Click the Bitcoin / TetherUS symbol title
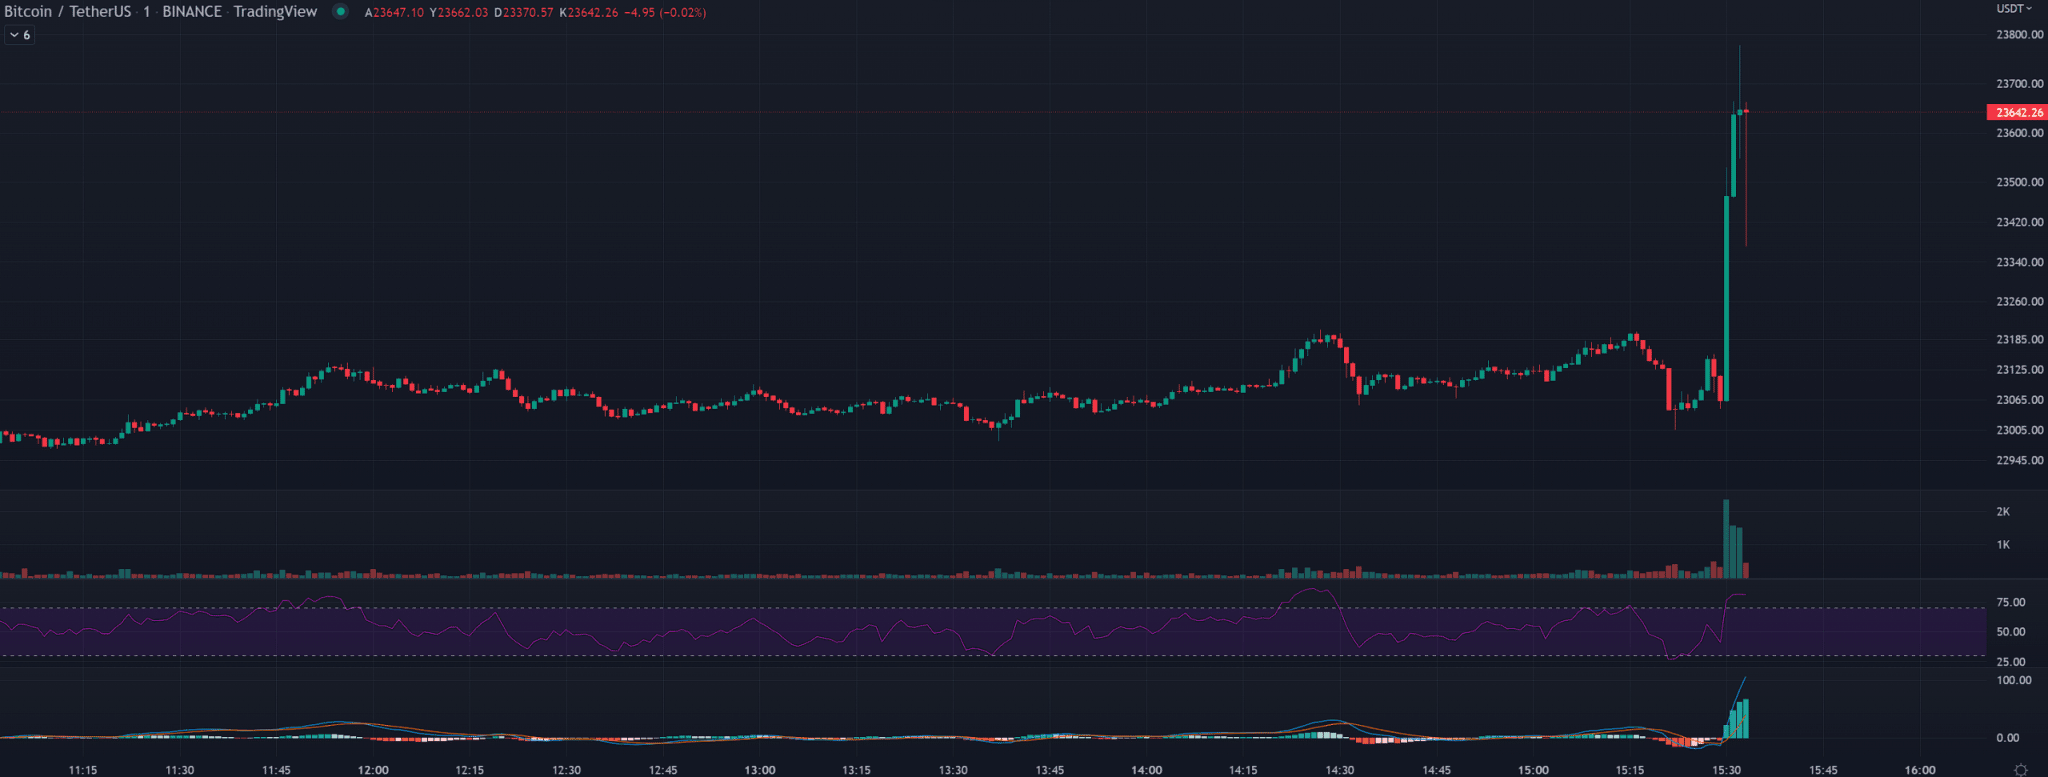The image size is (2048, 777). point(66,12)
